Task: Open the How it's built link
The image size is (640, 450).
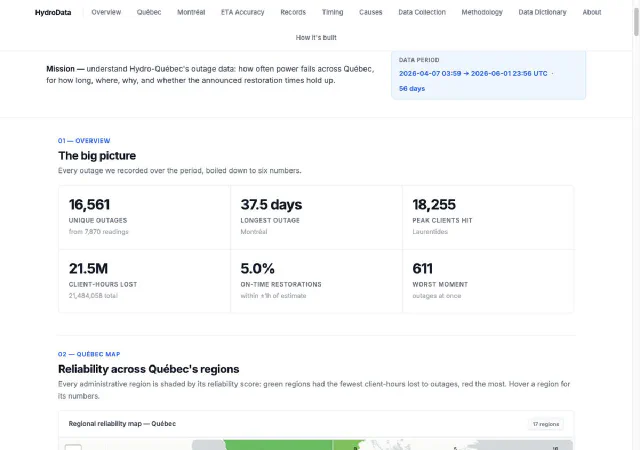Action: pyautogui.click(x=316, y=38)
